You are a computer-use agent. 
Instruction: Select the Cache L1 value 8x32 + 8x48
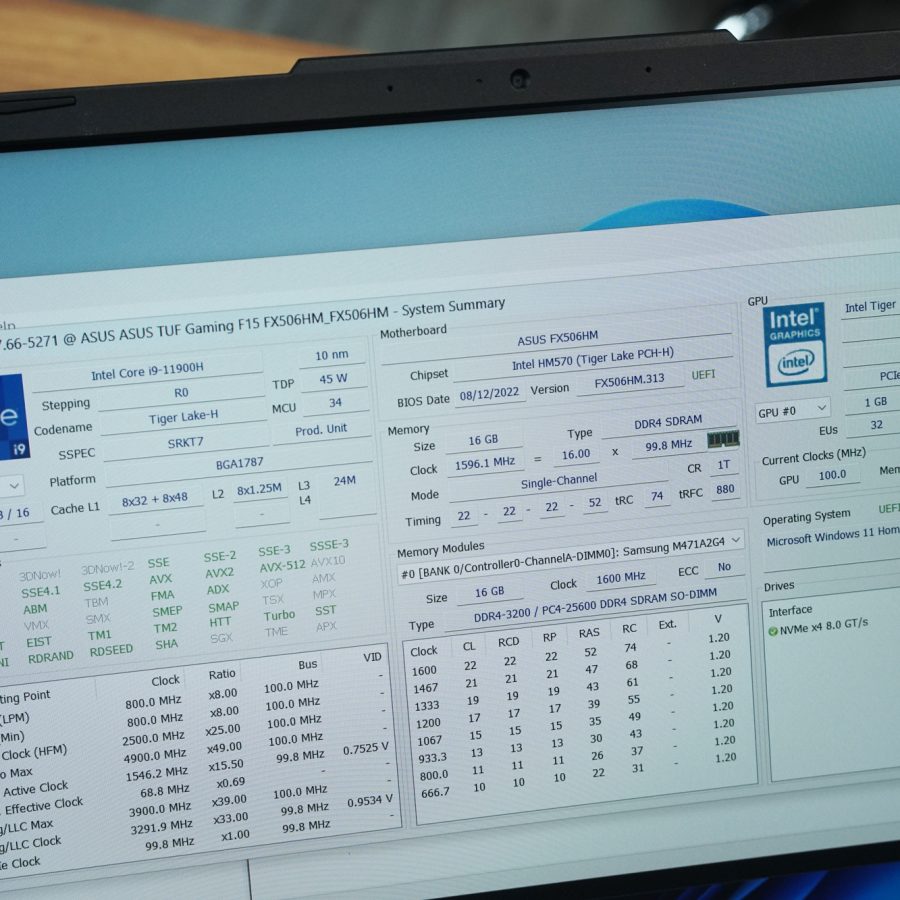pos(154,500)
